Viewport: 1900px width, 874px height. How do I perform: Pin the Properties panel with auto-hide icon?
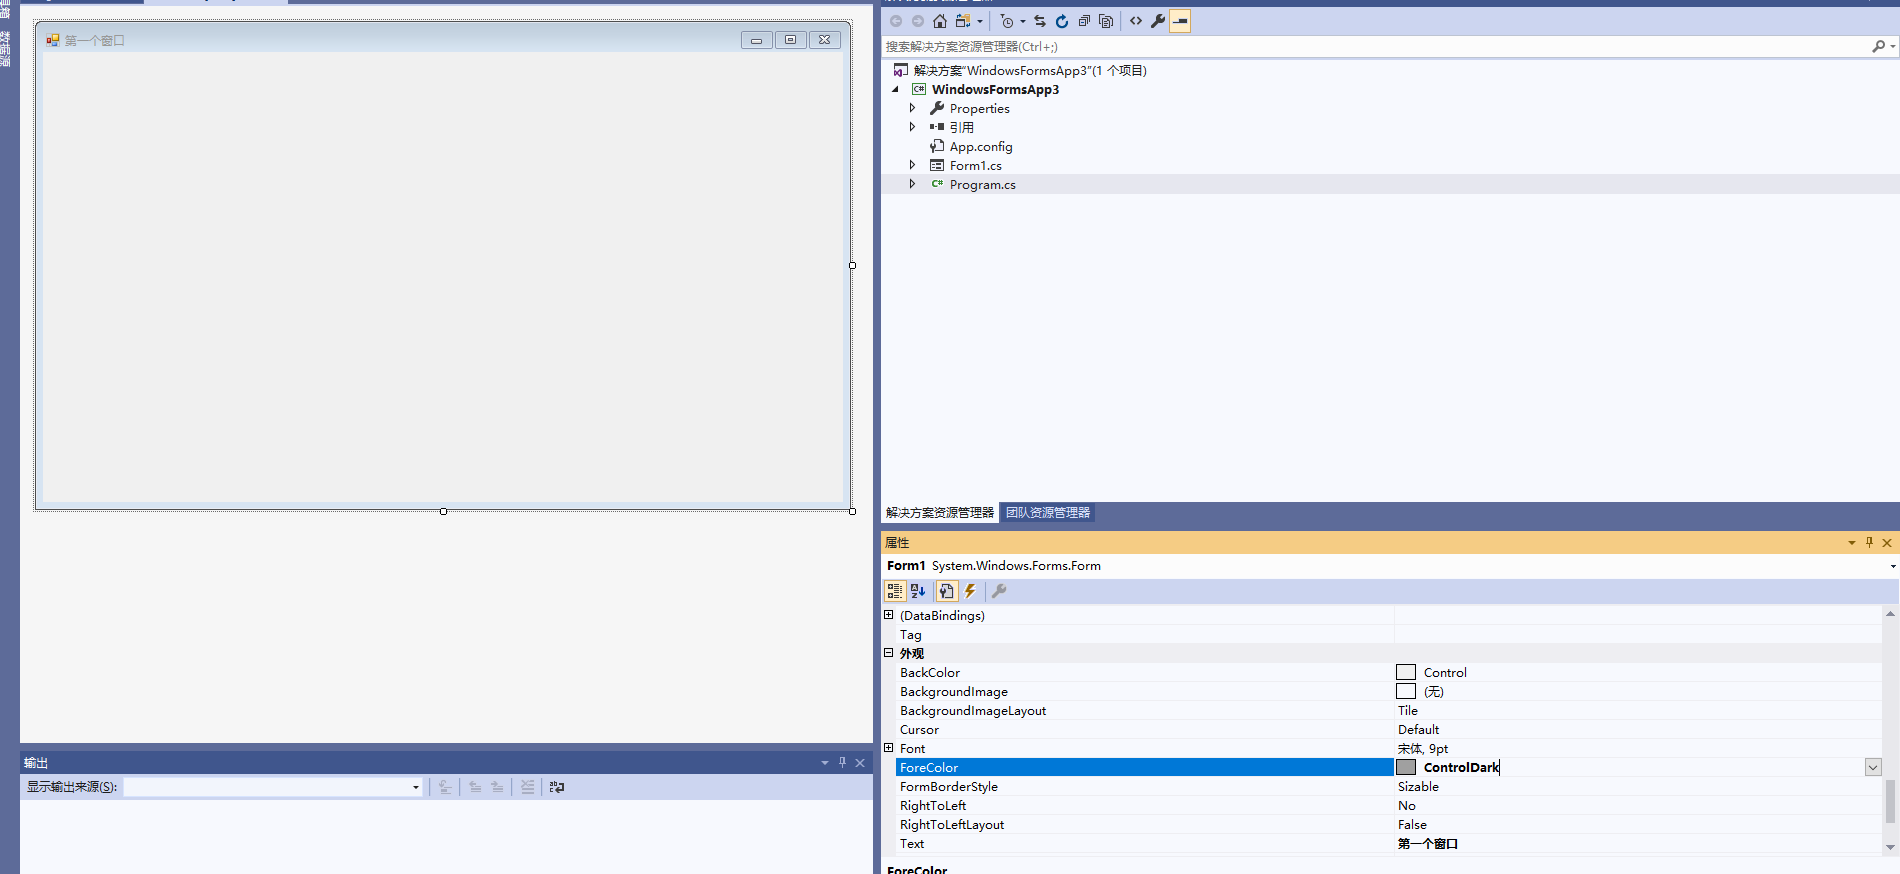point(1869,542)
